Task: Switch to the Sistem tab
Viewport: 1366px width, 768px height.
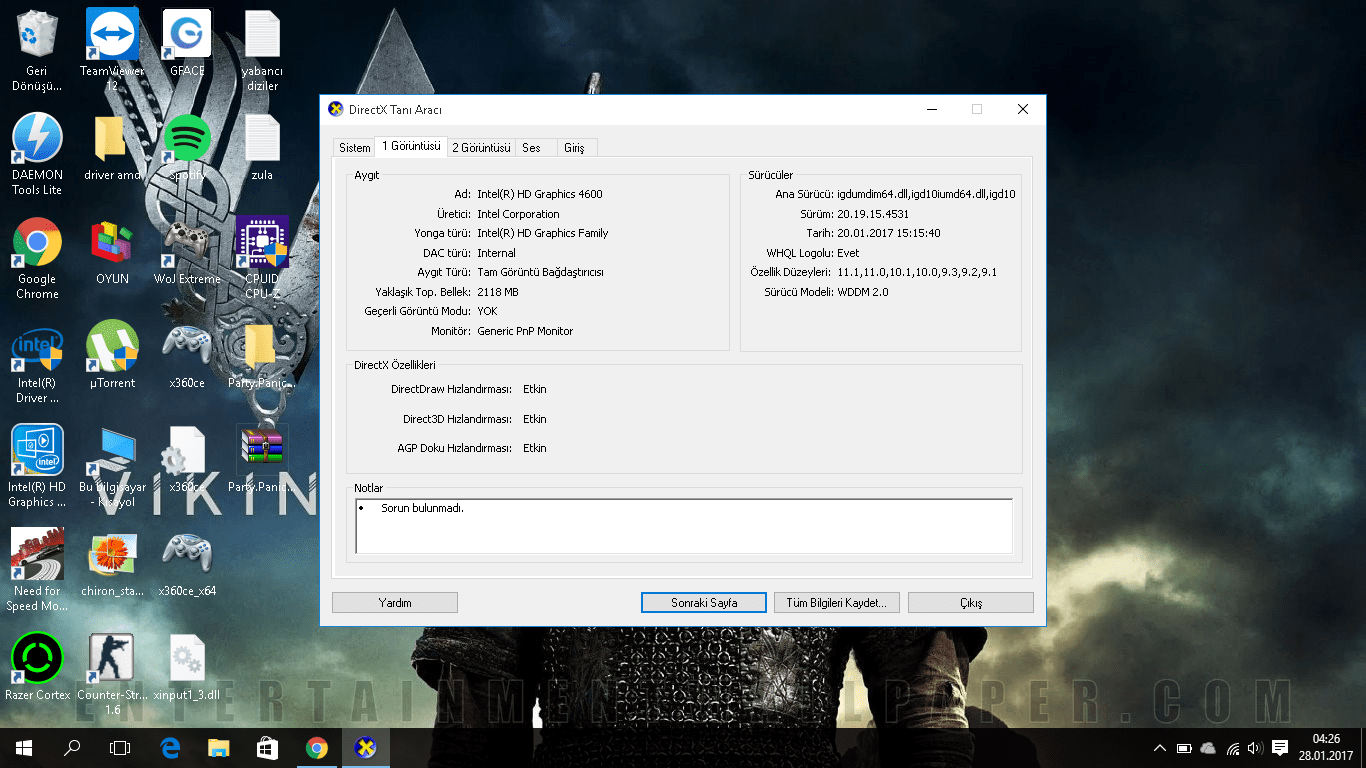Action: click(354, 148)
